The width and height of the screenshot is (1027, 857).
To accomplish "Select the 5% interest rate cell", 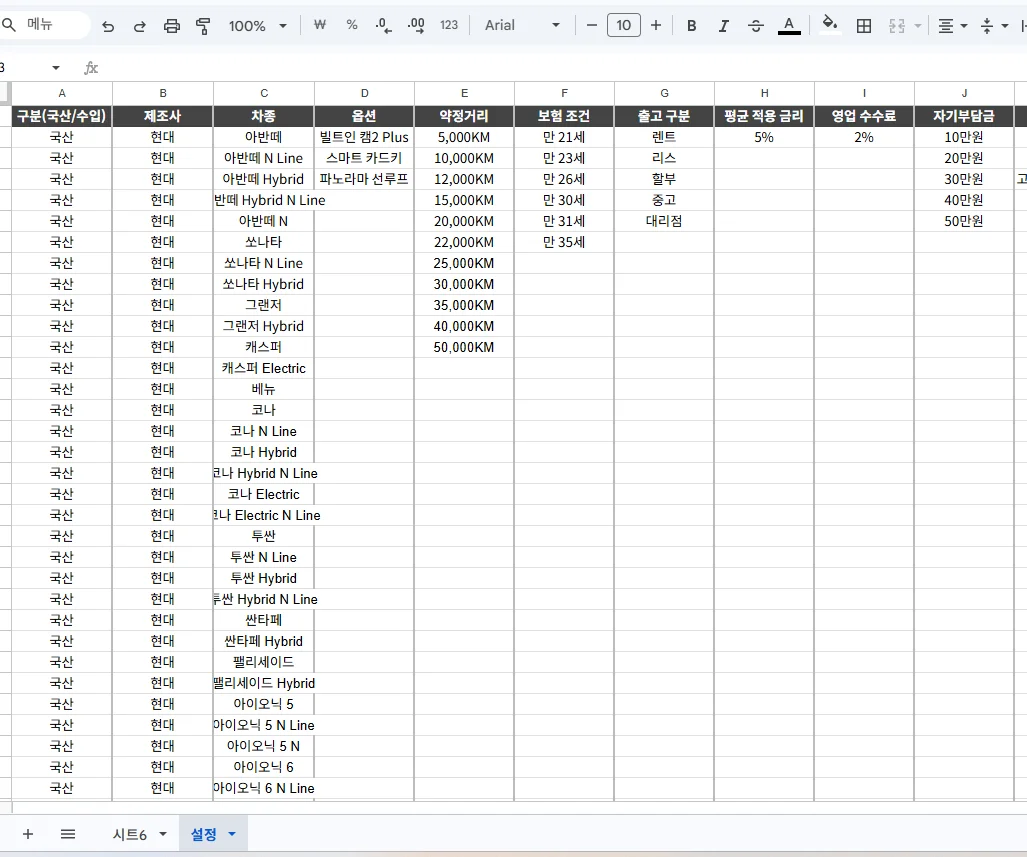I will coord(764,137).
